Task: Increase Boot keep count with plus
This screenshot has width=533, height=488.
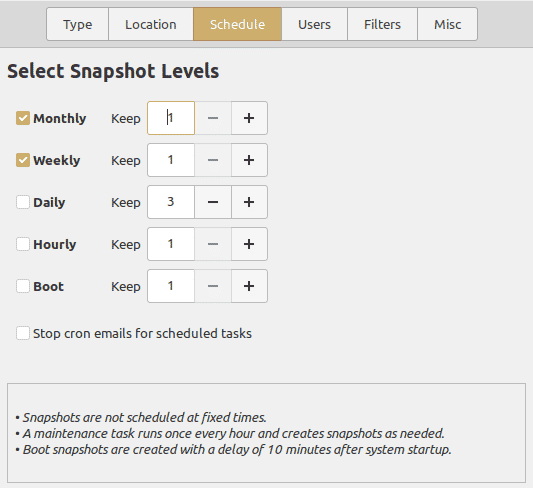Action: 249,286
